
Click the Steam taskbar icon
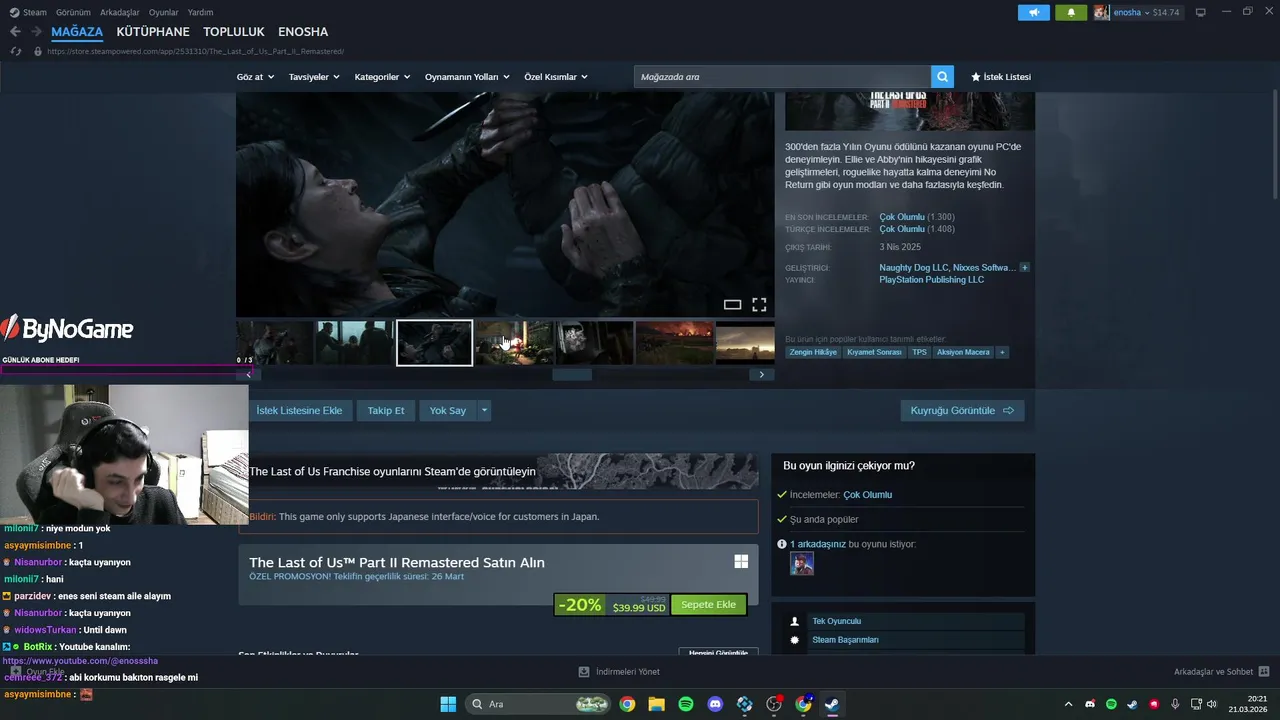(x=832, y=704)
